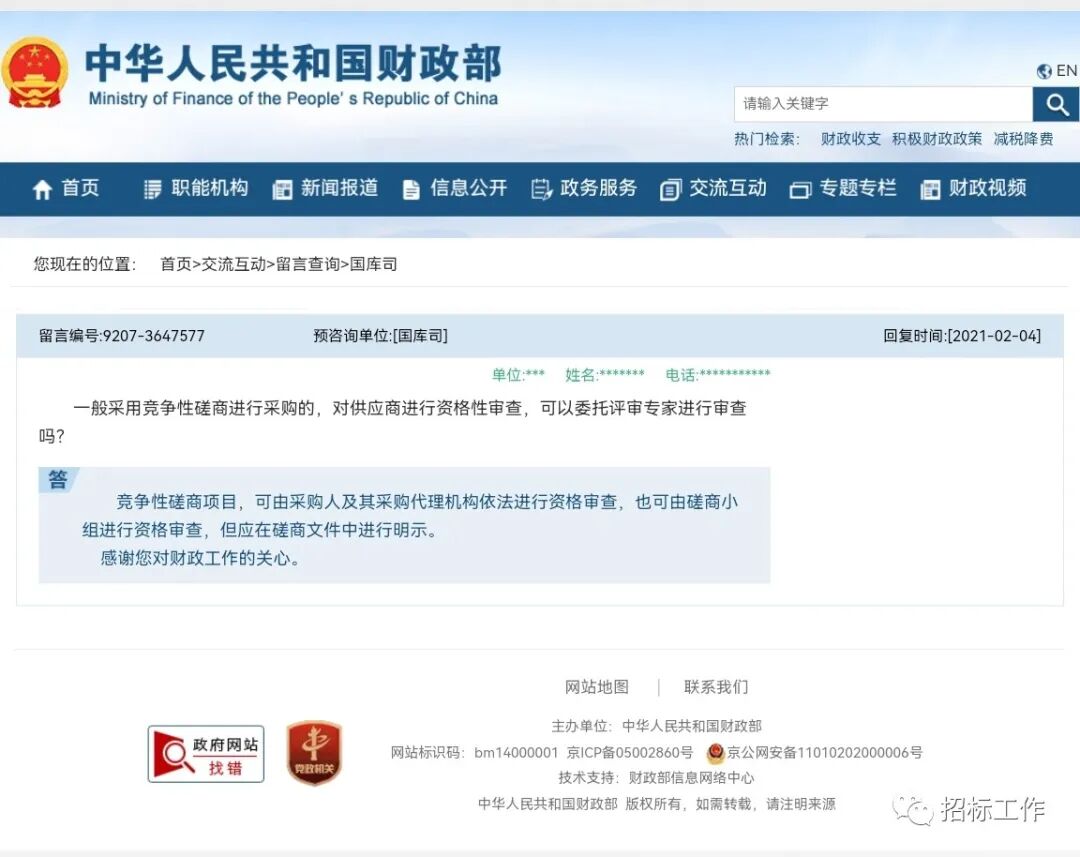The height and width of the screenshot is (857, 1080).
Task: Click 国库司 in the breadcrumb trail
Action: tap(375, 264)
